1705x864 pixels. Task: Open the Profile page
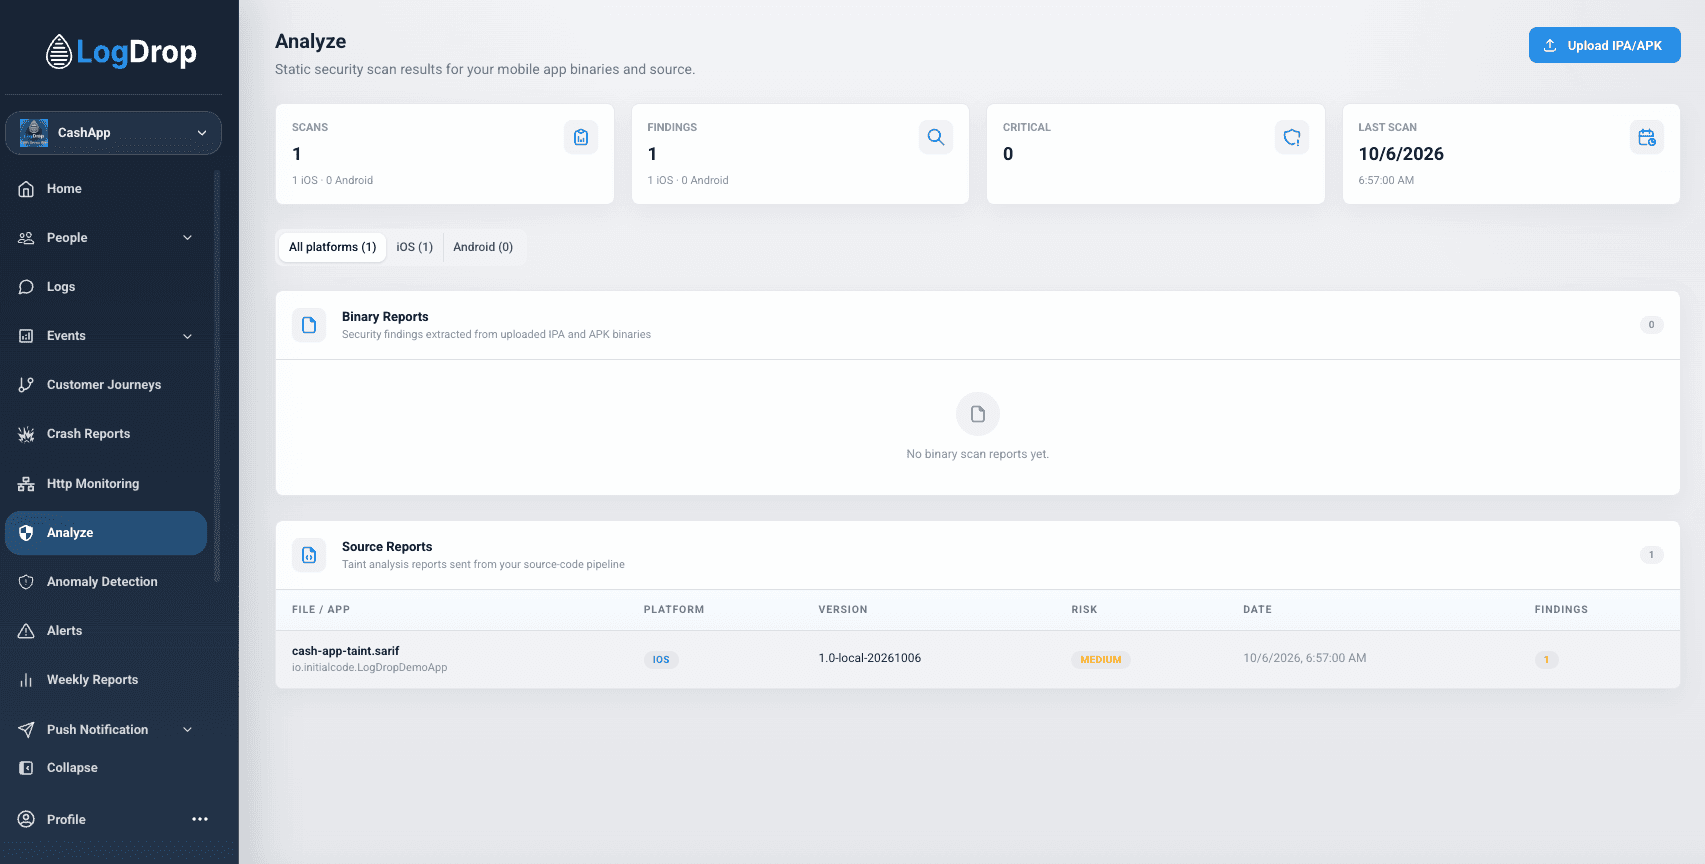pyautogui.click(x=66, y=819)
